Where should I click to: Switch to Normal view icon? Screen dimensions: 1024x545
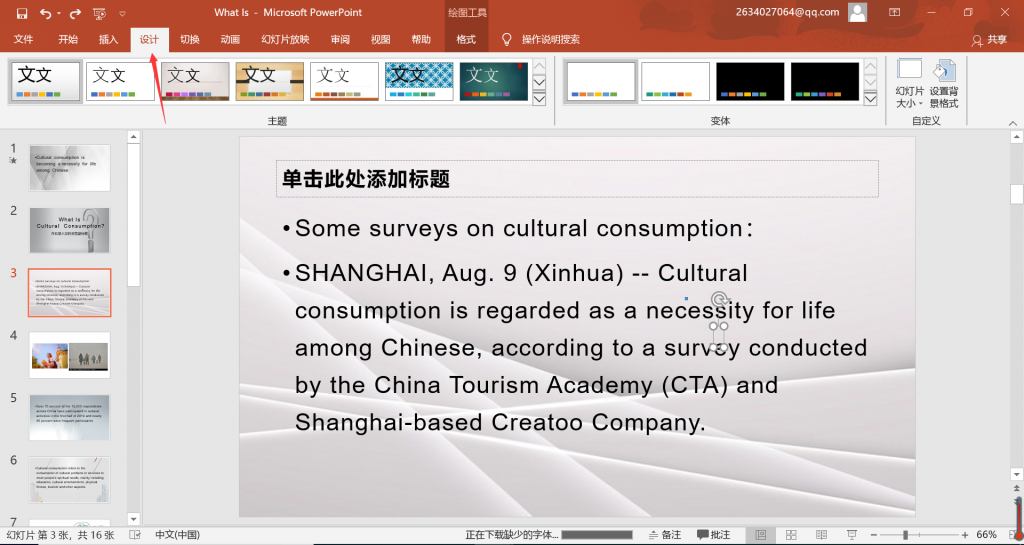(x=761, y=535)
